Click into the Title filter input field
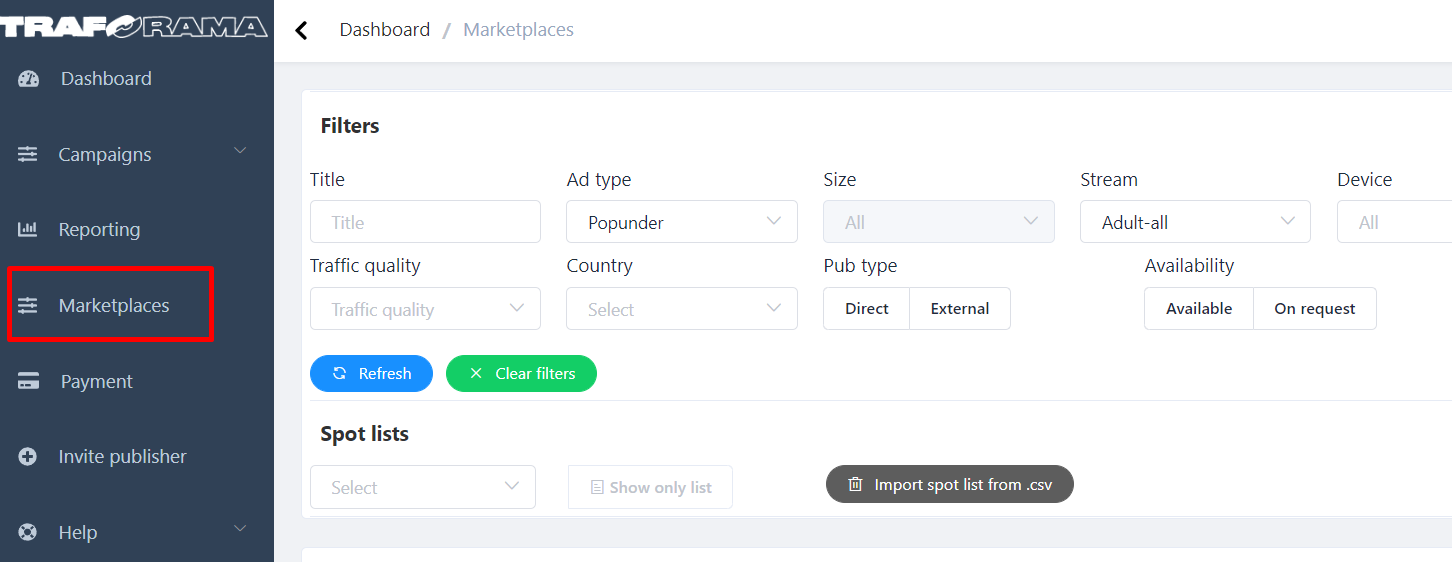 pyautogui.click(x=425, y=222)
